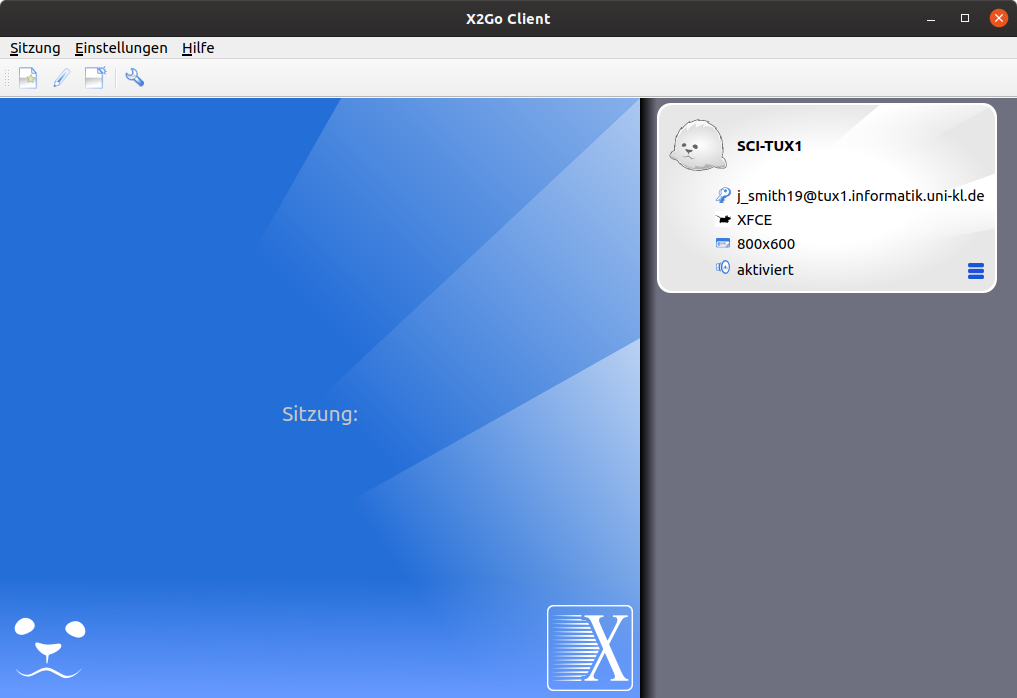Viewport: 1017px width, 698px height.
Task: Click the X logo in the bottom corner
Action: tap(590, 647)
